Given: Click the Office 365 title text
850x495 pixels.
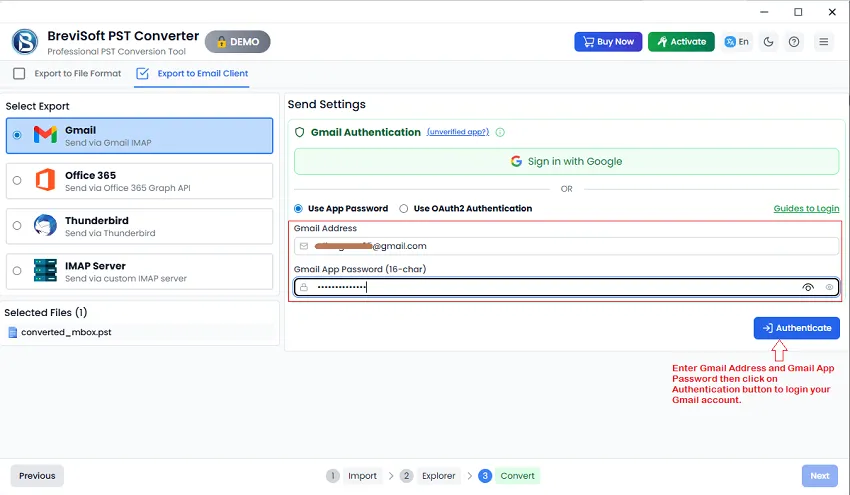Looking at the screenshot, I should click(91, 175).
